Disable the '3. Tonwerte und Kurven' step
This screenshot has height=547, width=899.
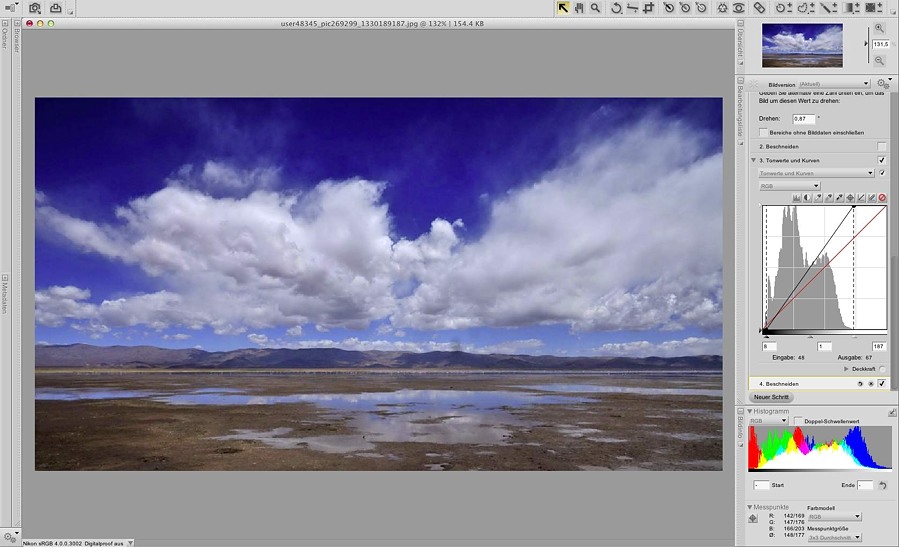click(882, 161)
